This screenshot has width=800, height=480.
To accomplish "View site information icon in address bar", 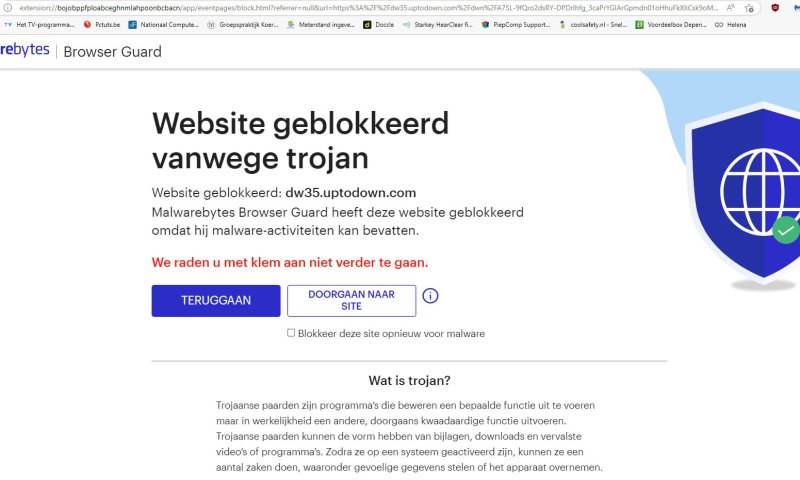I will (7, 8).
